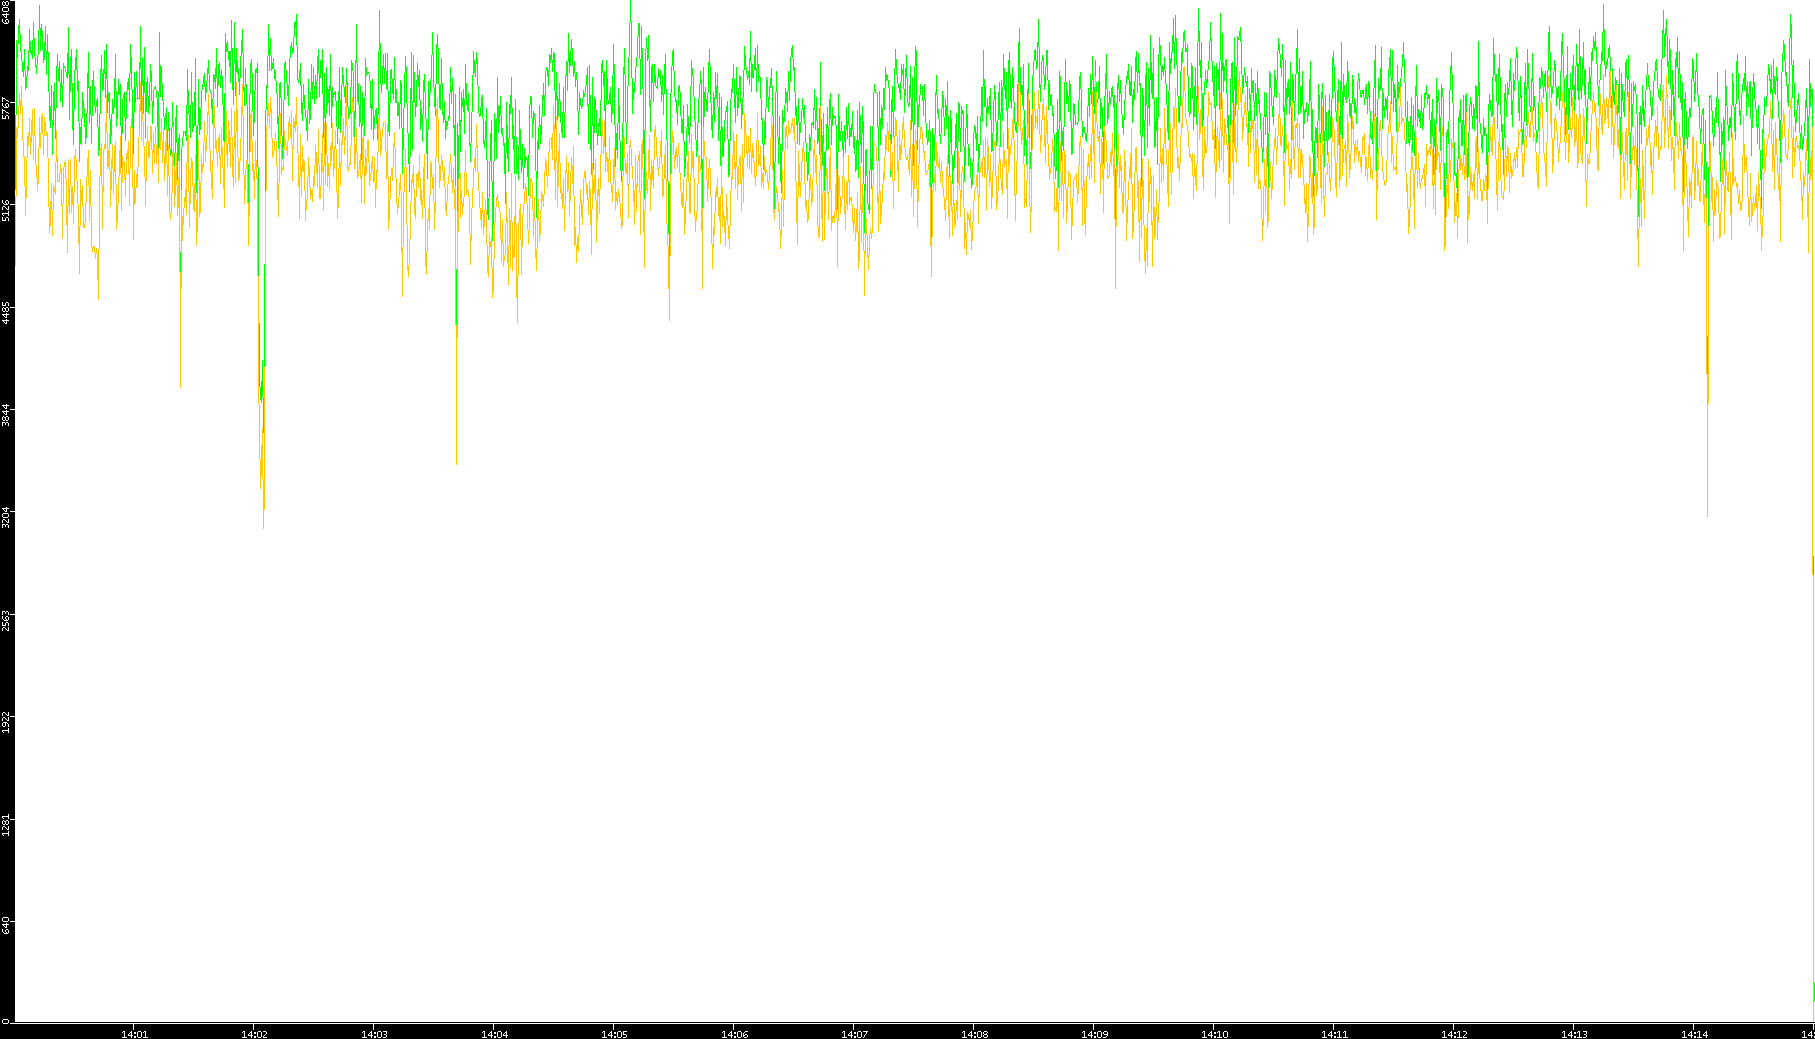Click the 3844 vertical axis label

pyautogui.click(x=6, y=415)
